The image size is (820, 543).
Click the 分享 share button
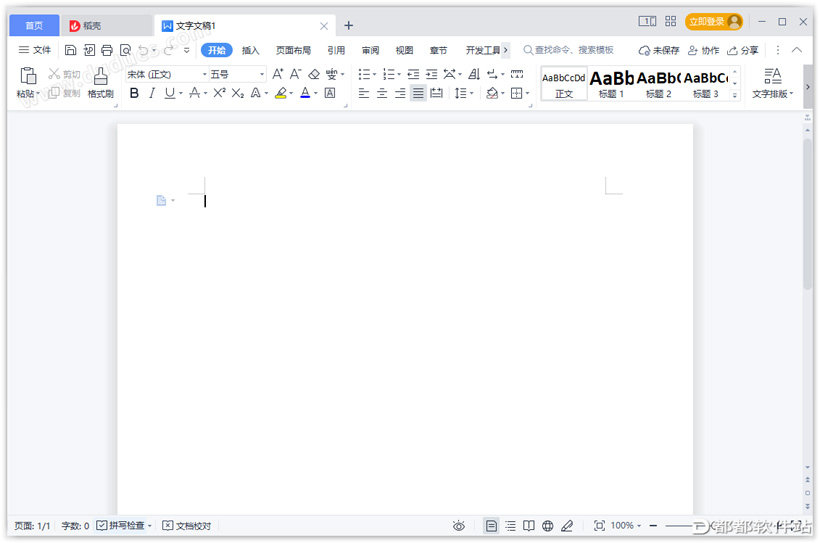[x=743, y=50]
